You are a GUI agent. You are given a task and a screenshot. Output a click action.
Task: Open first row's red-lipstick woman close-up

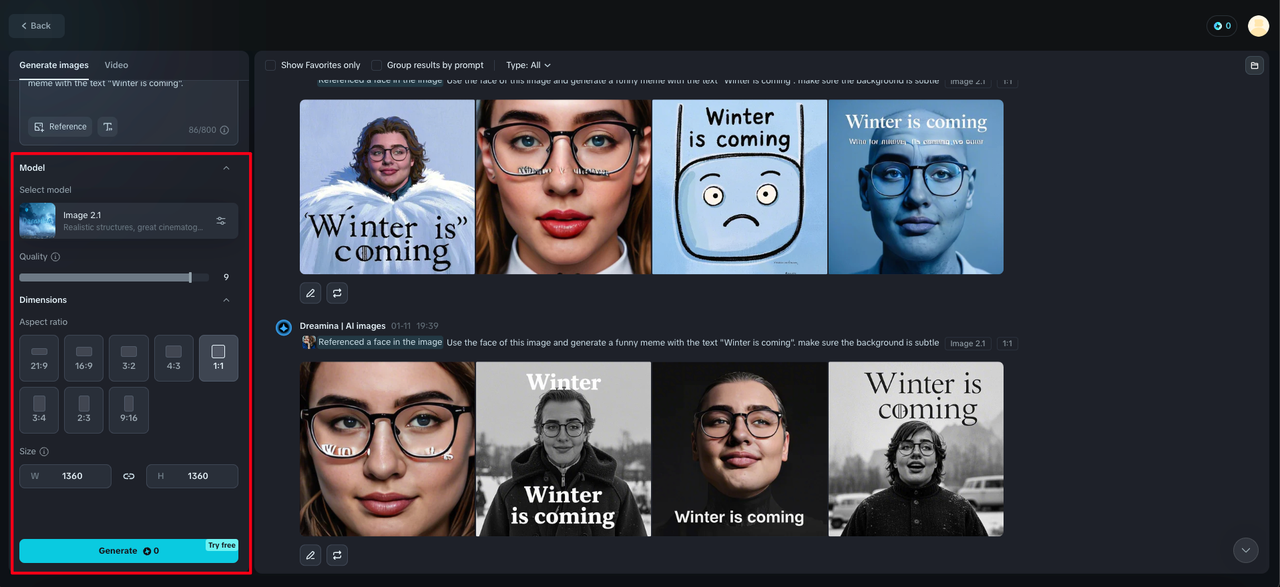tap(563, 186)
